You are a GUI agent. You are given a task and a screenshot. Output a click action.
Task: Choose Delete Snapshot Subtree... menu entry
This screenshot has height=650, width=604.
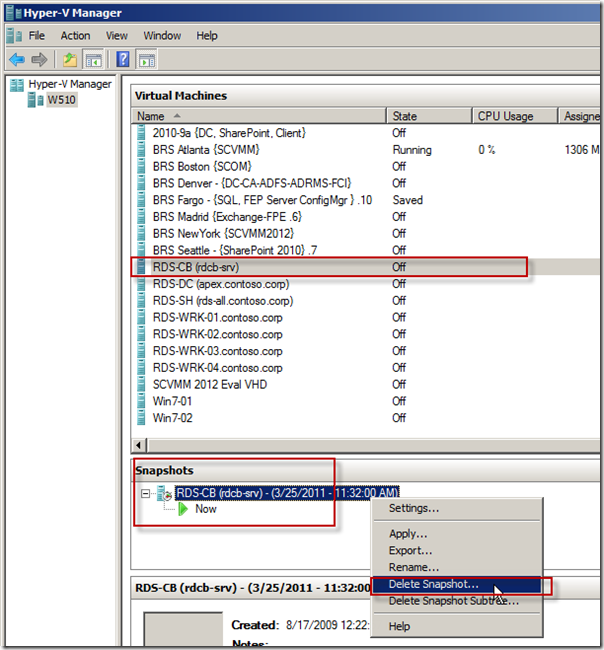tap(457, 601)
